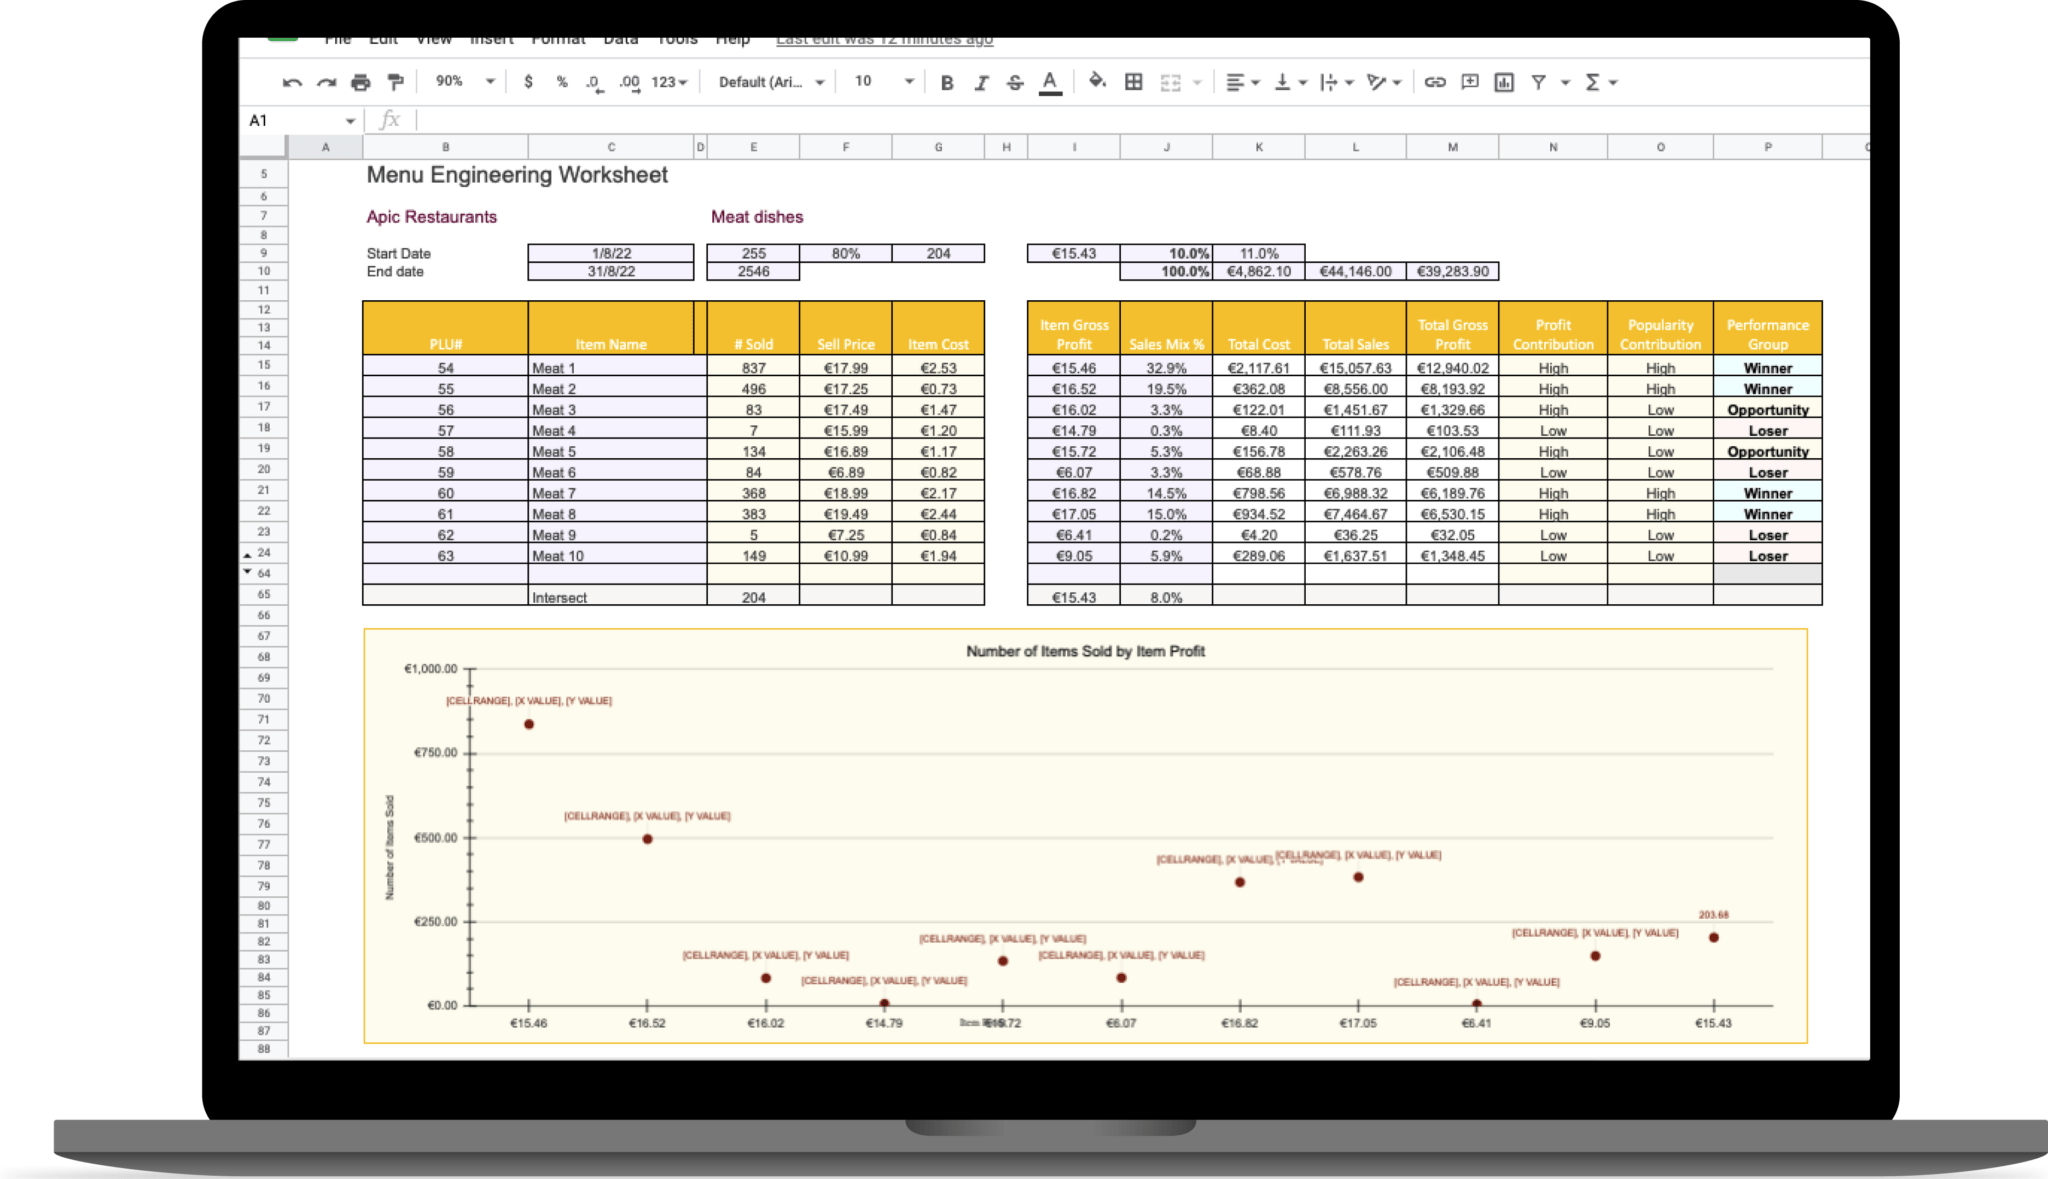Viewport: 2048px width, 1179px height.
Task: Click the Merge cells icon
Action: tap(1171, 82)
